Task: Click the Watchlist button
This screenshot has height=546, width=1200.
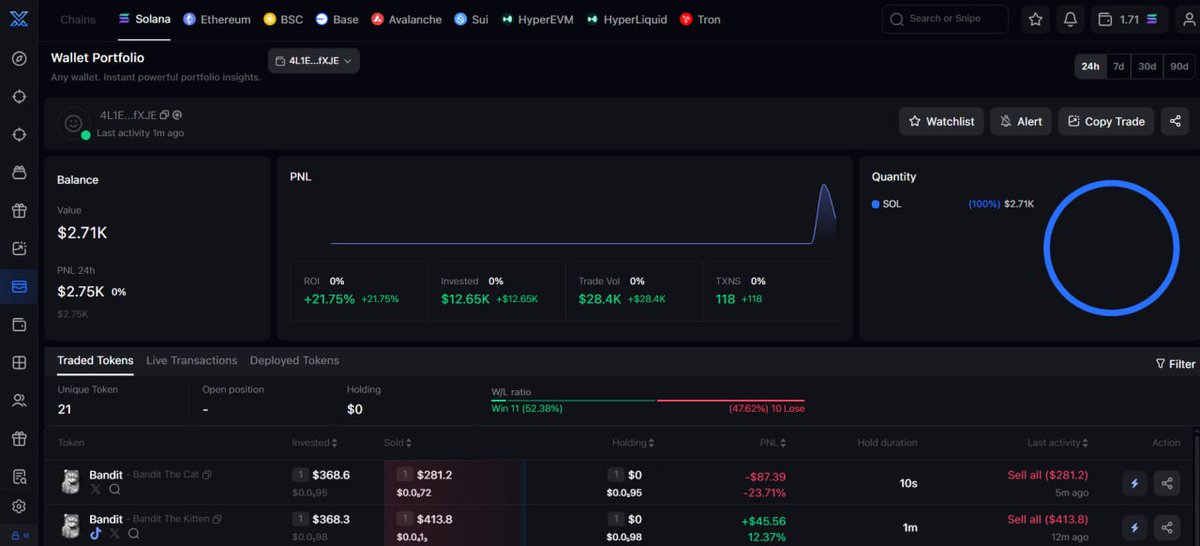Action: tap(941, 121)
